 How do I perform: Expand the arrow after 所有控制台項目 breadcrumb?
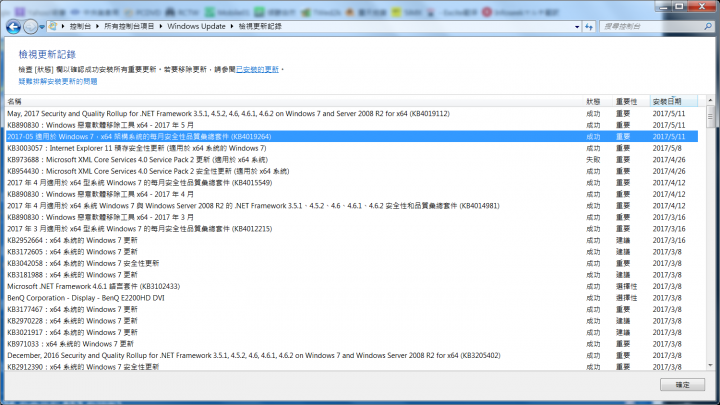(x=161, y=27)
